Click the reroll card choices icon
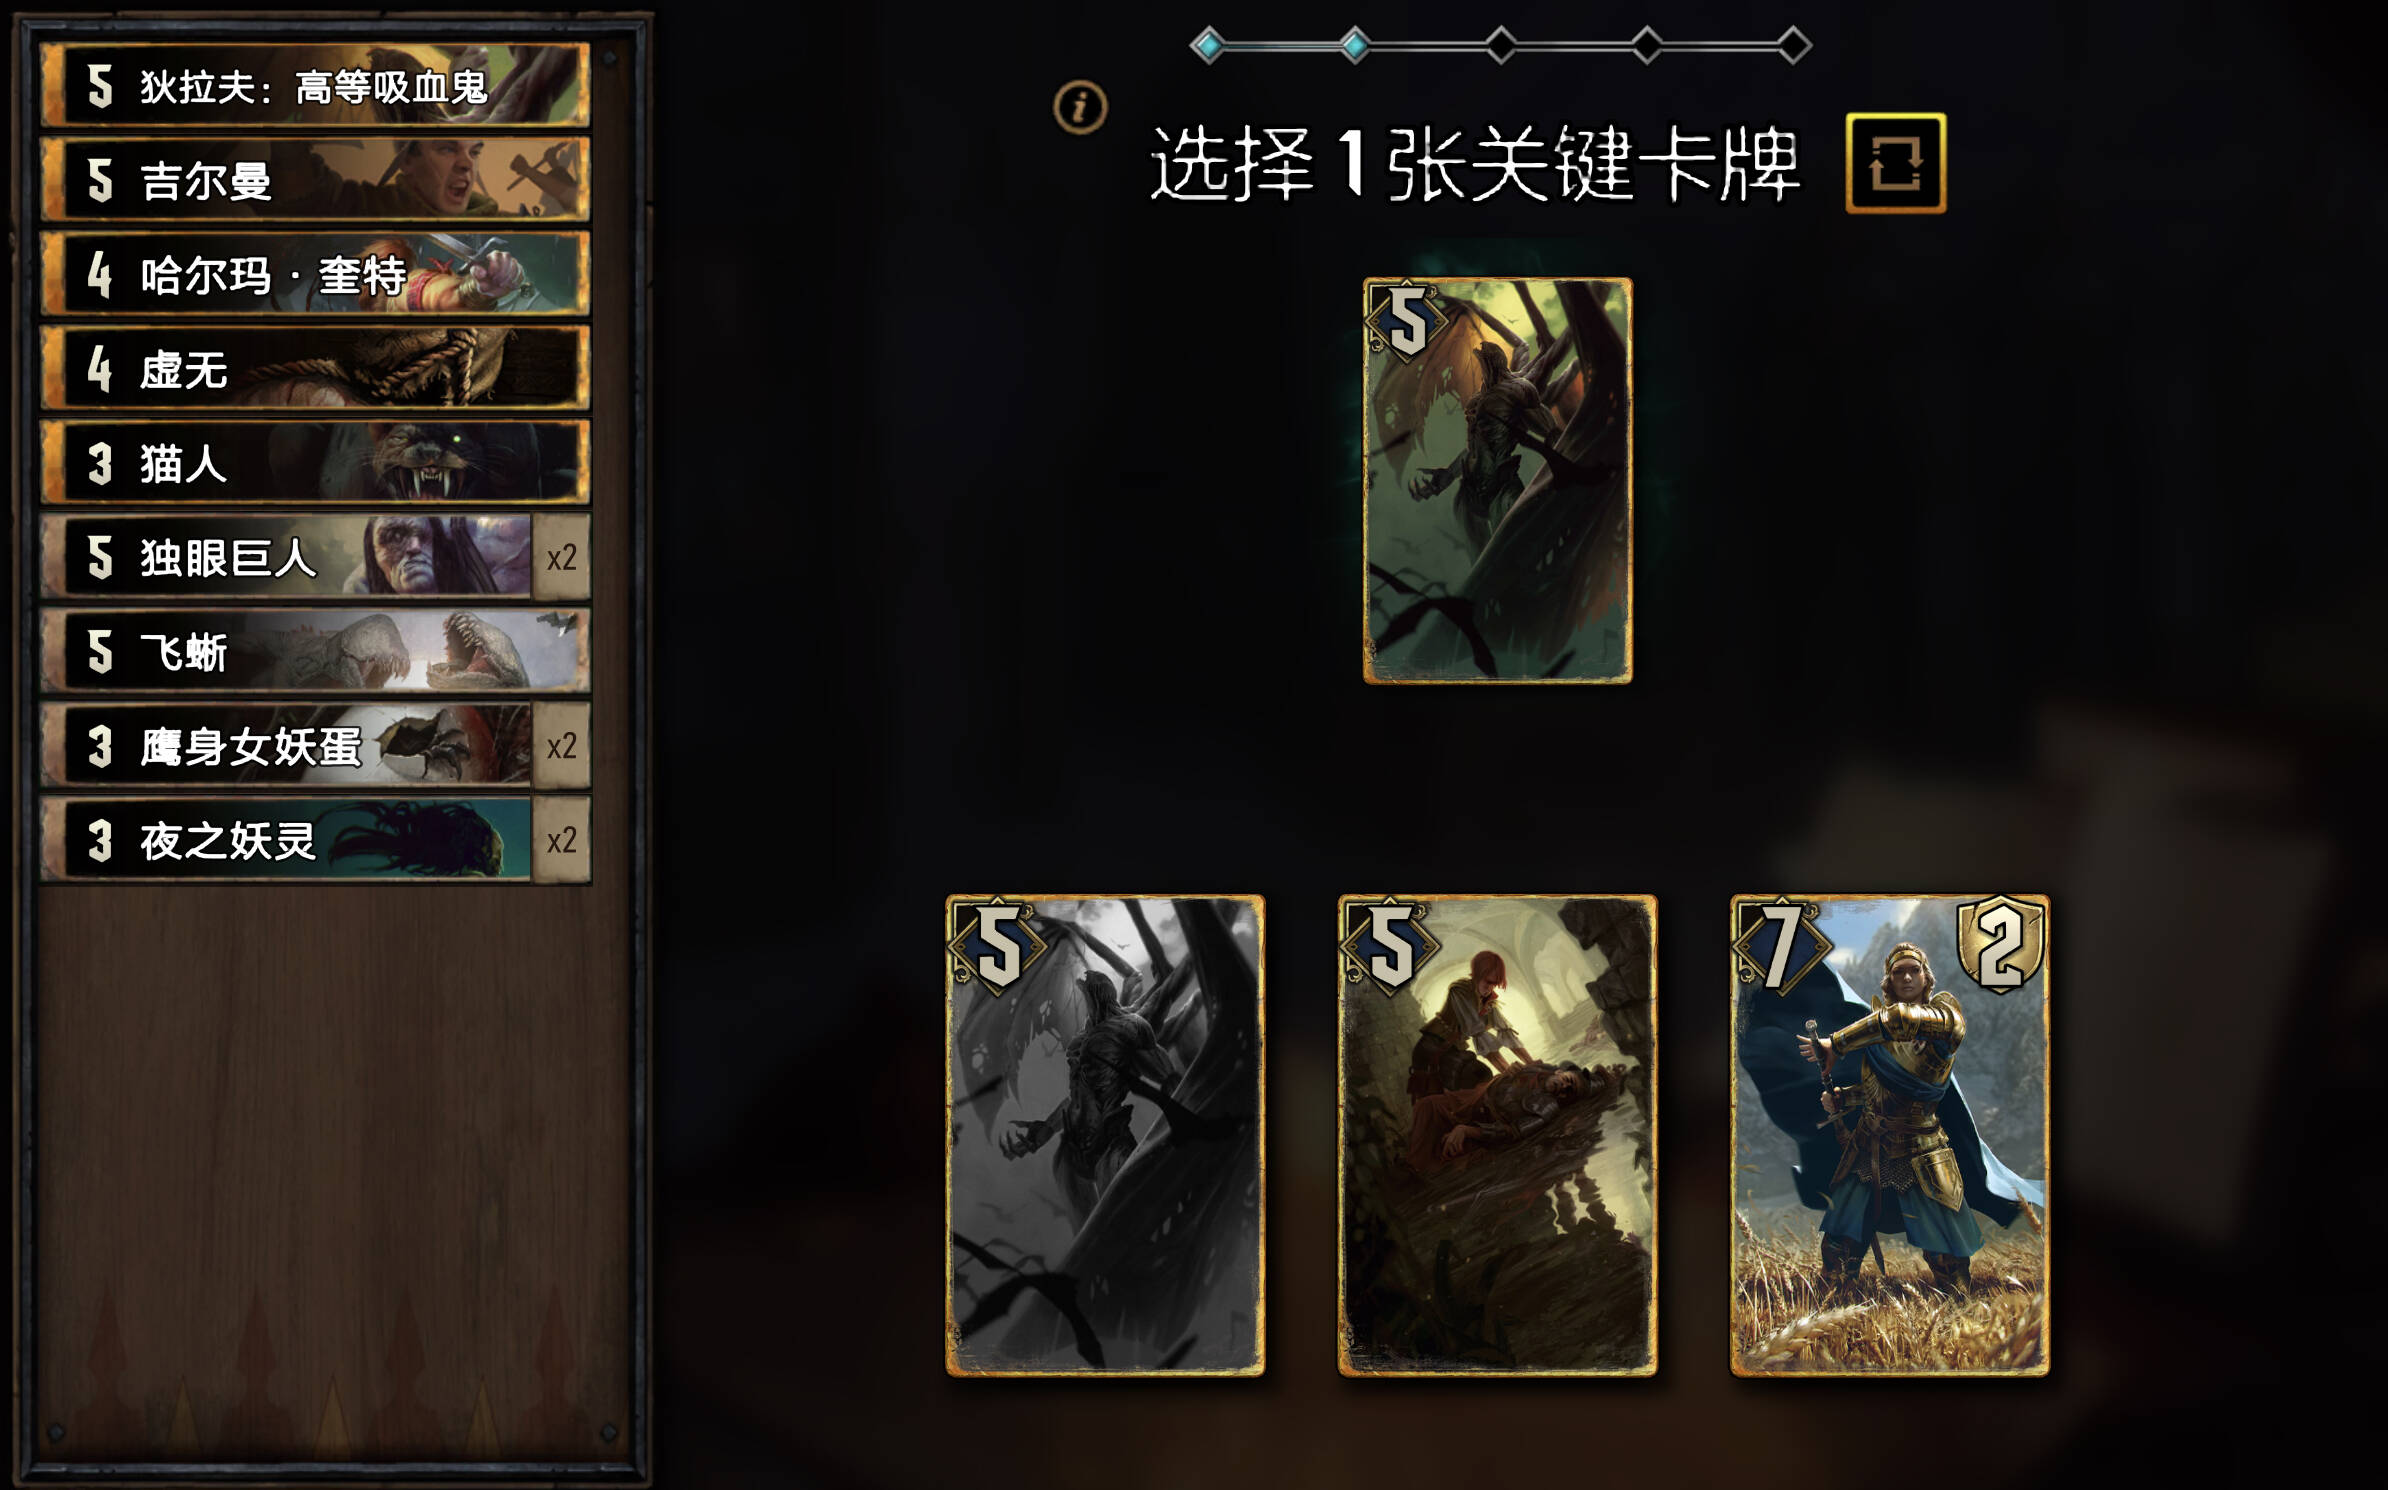This screenshot has height=1490, width=2388. coord(1895,163)
